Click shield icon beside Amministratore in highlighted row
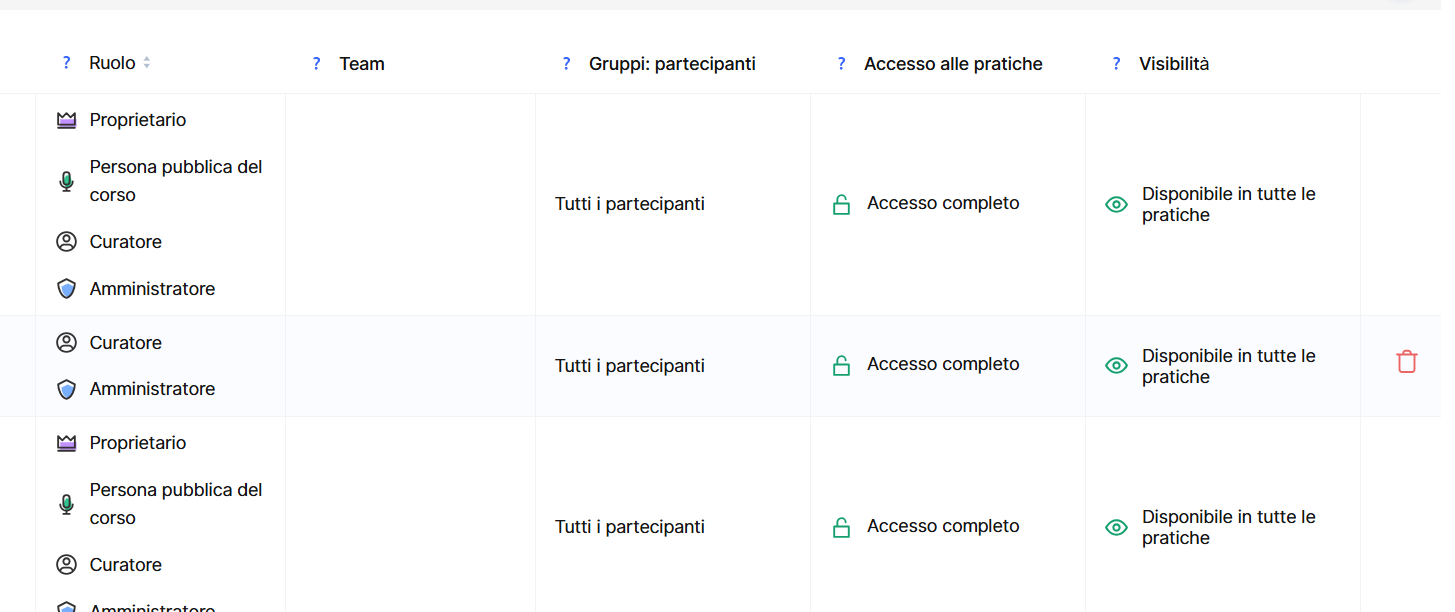This screenshot has width=1455, height=612. [66, 389]
